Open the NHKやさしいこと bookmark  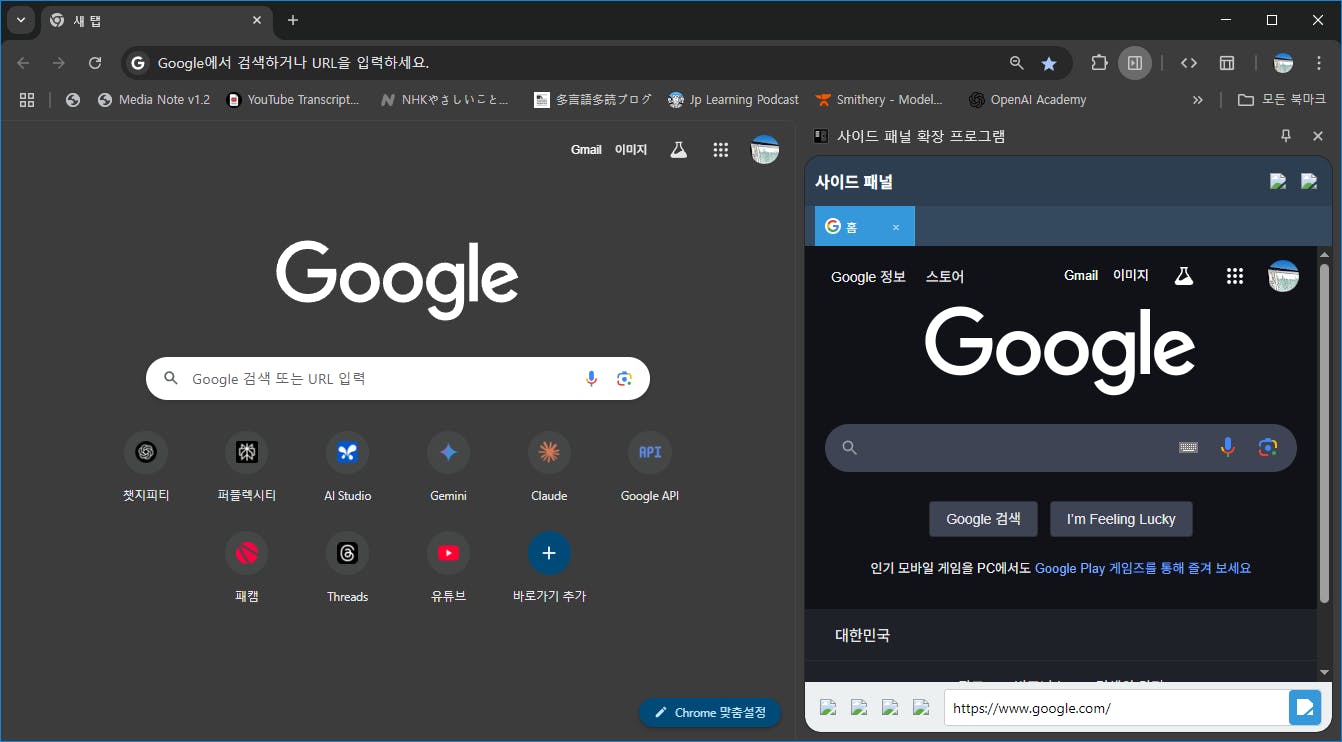coord(444,100)
